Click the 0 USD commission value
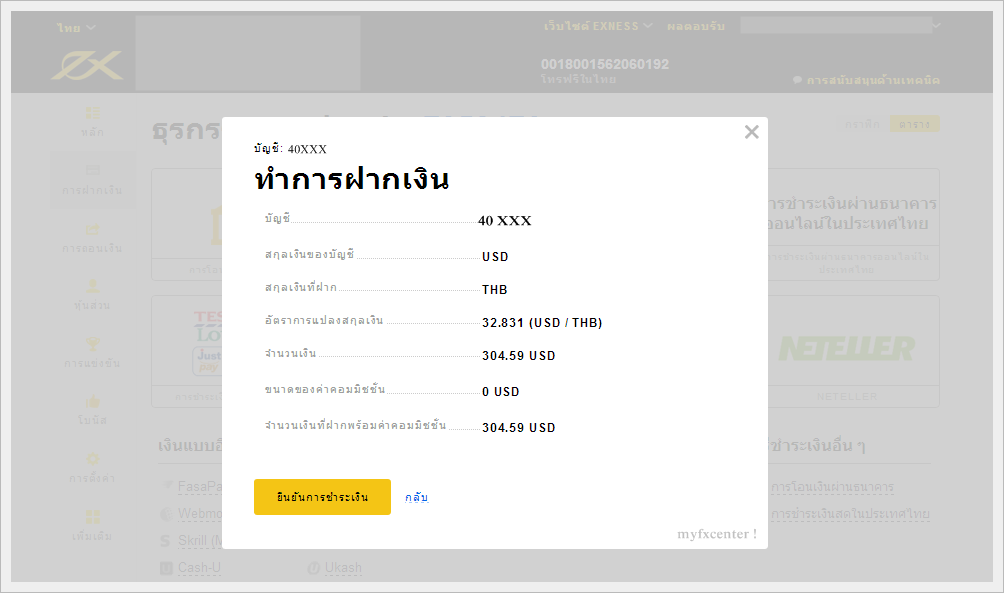 point(501,391)
